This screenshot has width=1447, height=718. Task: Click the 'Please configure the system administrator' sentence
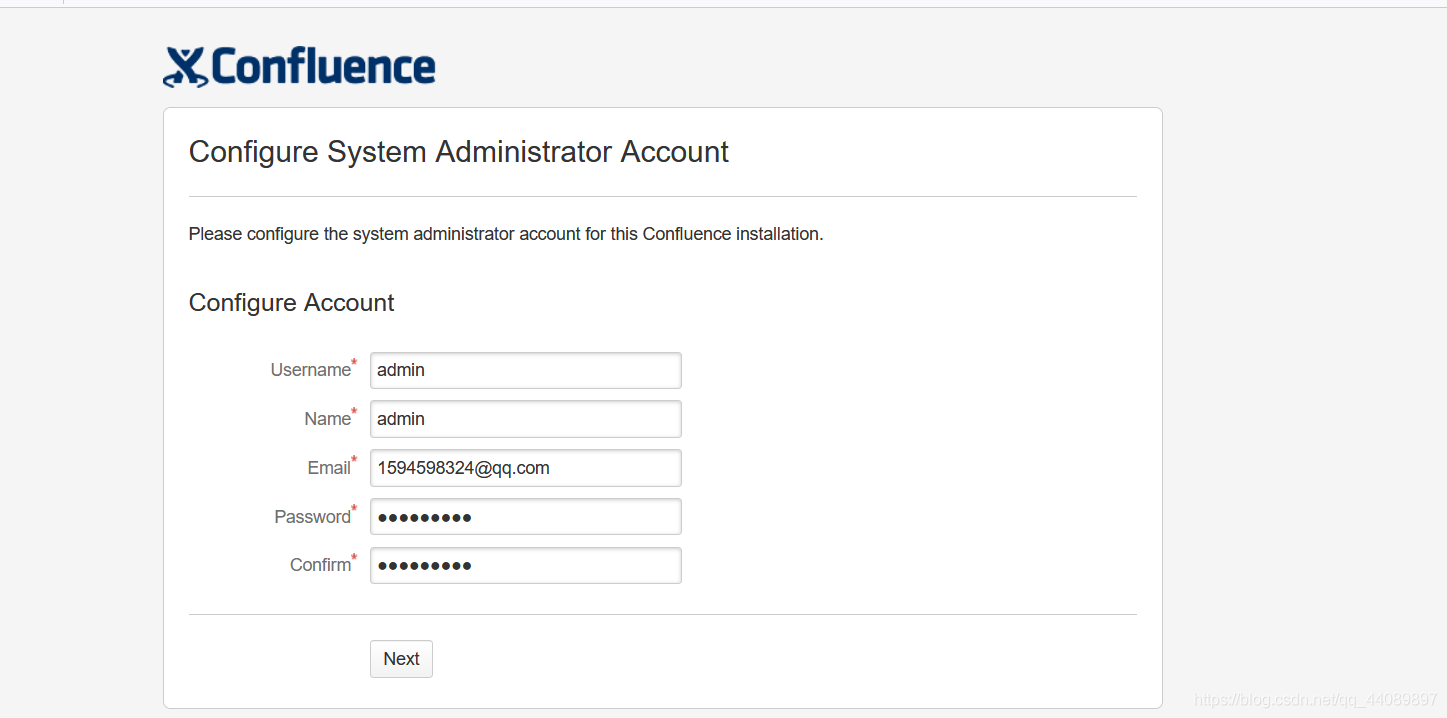point(506,235)
